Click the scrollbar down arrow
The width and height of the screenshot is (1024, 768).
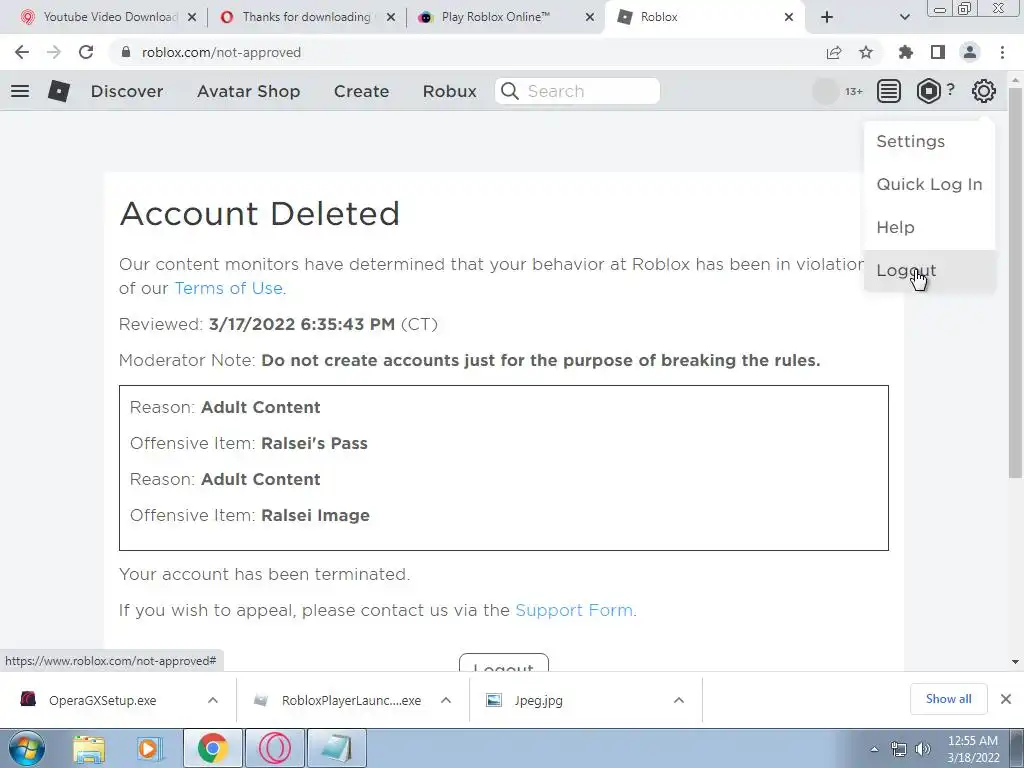coord(1015,662)
